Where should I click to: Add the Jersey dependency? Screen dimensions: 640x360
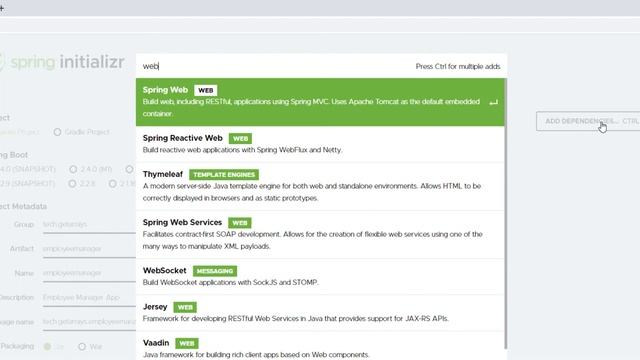point(320,313)
